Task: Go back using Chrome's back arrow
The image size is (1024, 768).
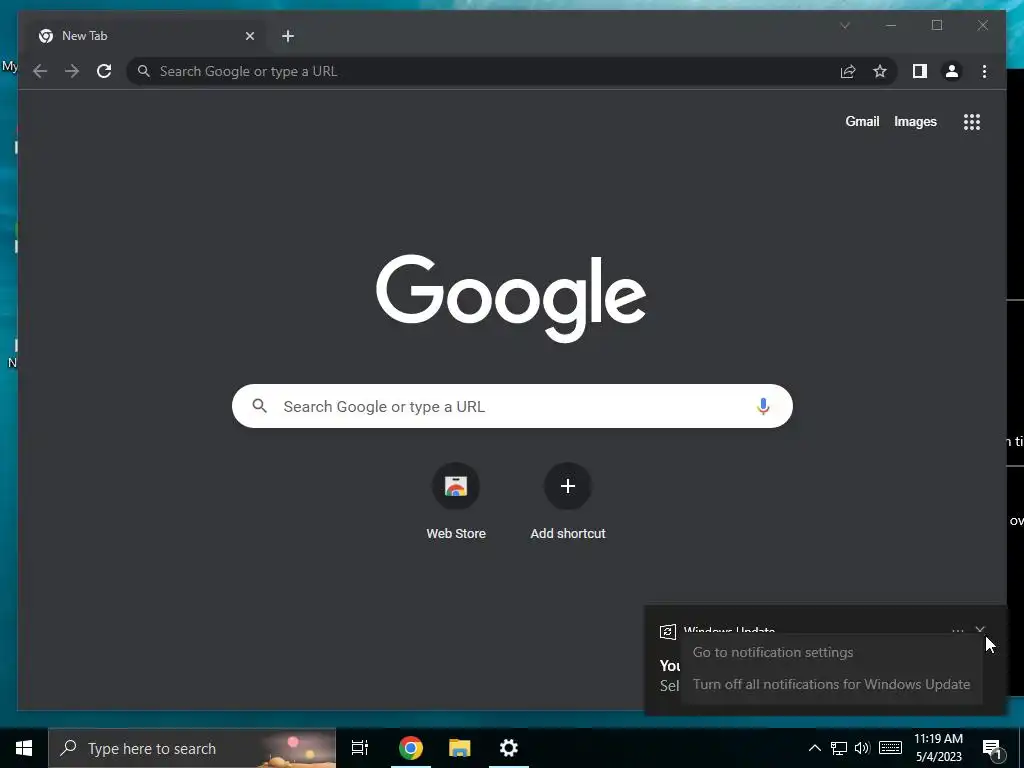Action: [x=40, y=71]
